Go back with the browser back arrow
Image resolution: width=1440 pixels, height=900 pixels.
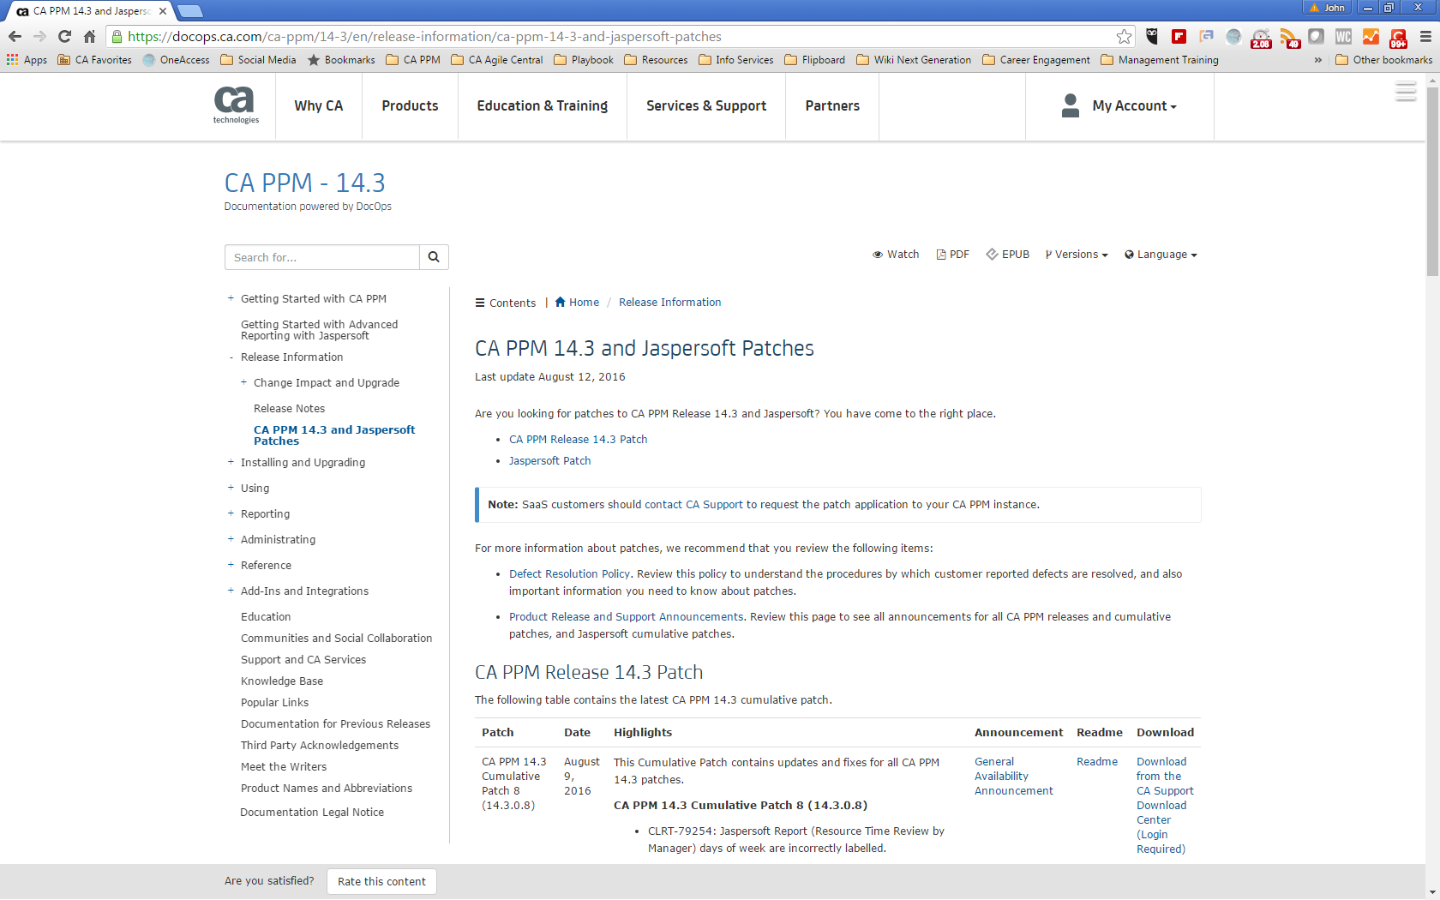click(x=14, y=36)
